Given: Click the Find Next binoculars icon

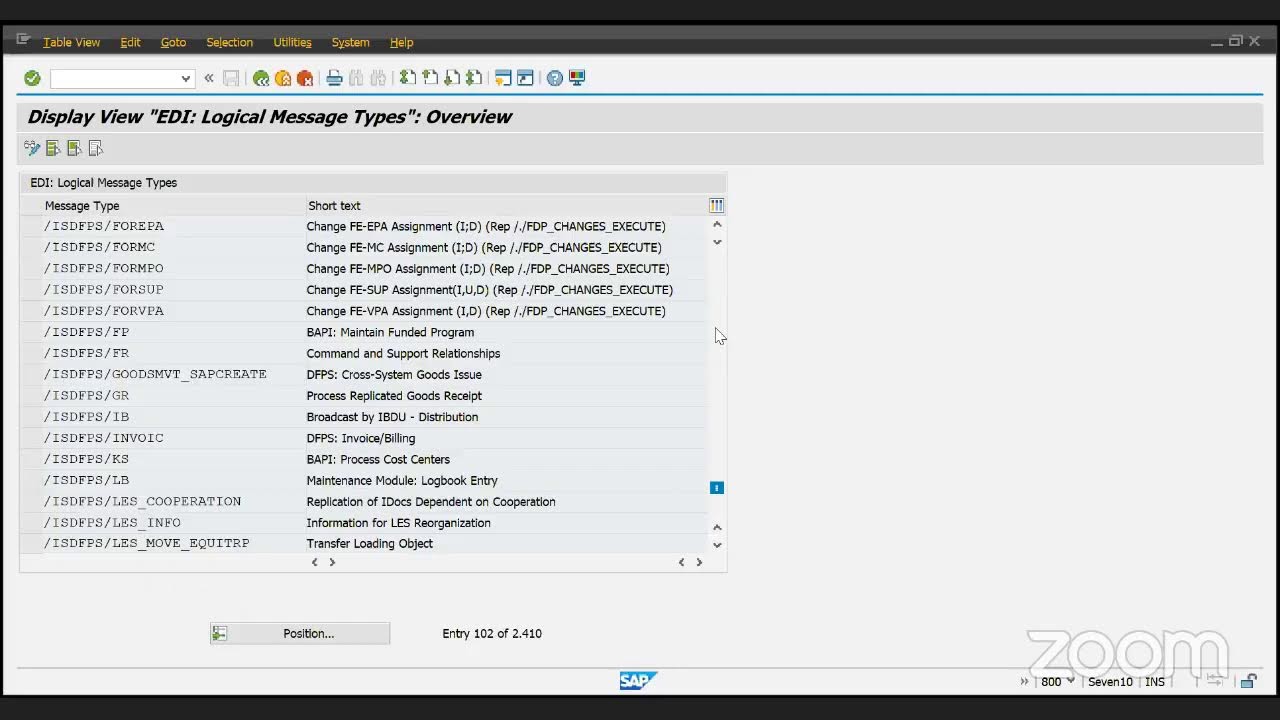Looking at the screenshot, I should coord(378,78).
